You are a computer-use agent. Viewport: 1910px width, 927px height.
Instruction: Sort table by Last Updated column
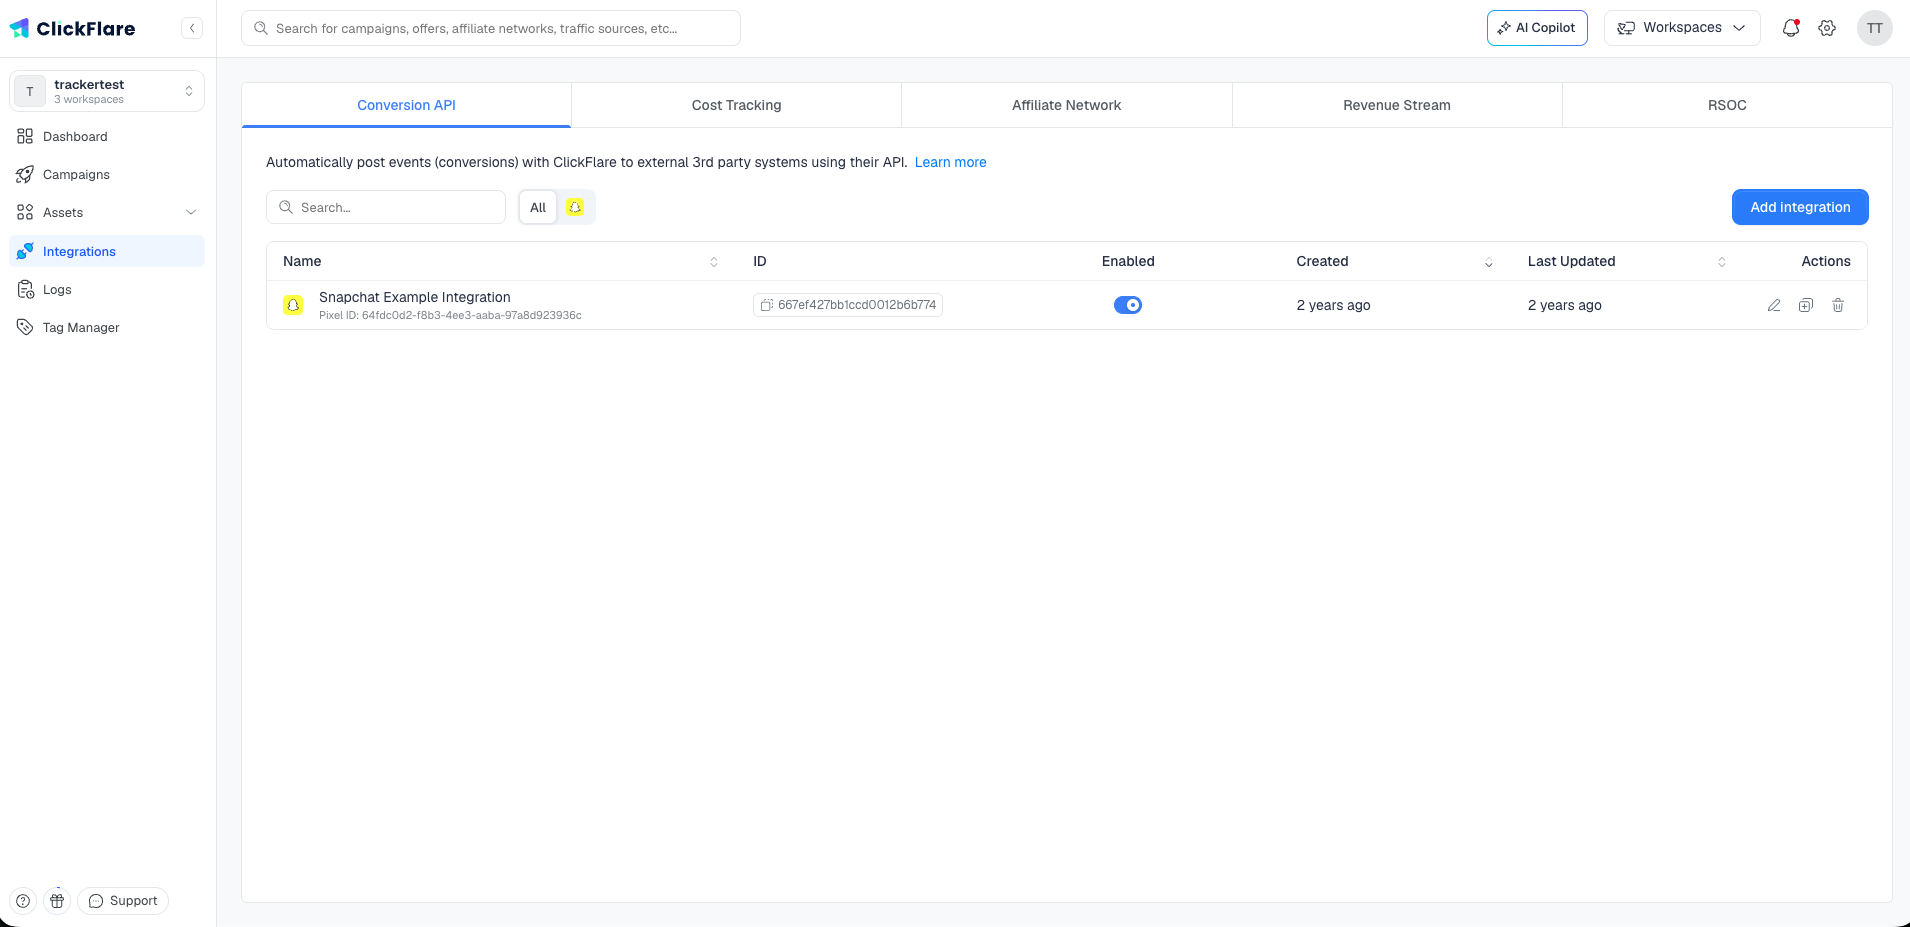[1722, 262]
